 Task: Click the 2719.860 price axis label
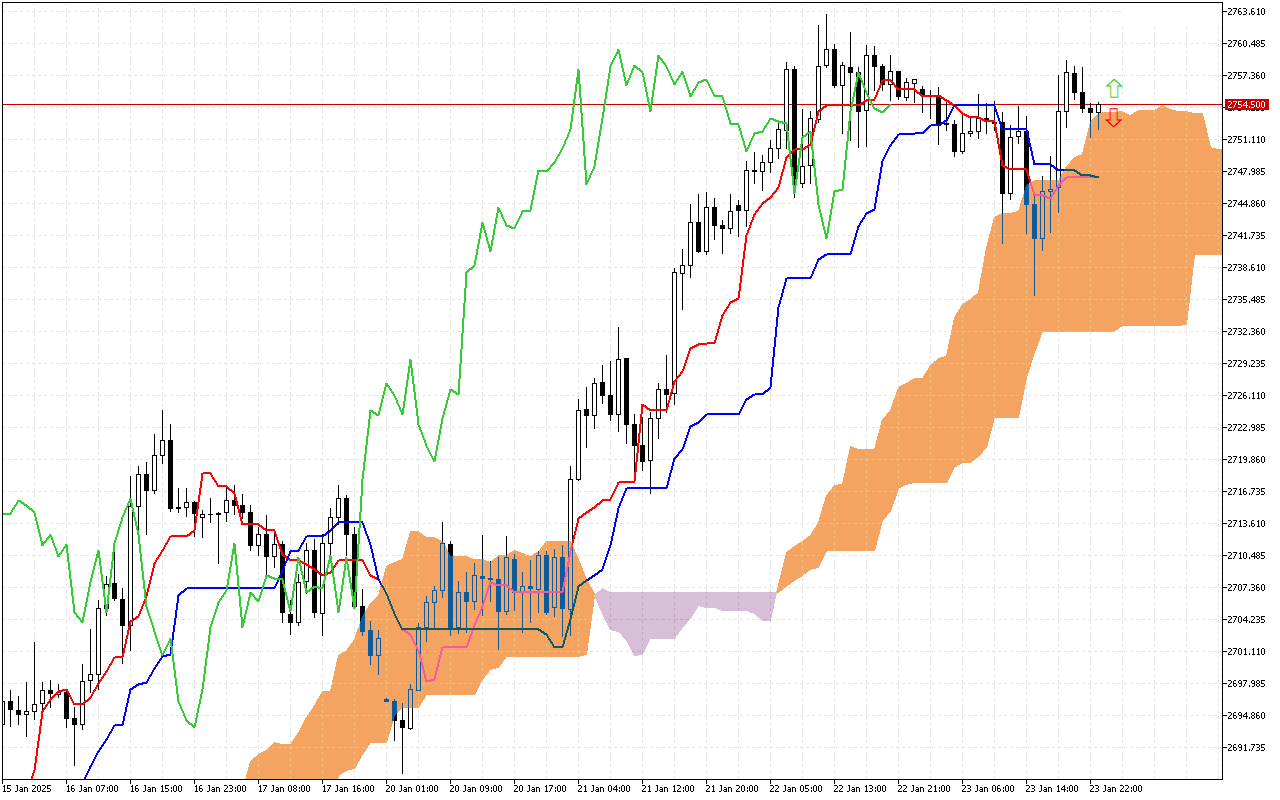point(1247,460)
